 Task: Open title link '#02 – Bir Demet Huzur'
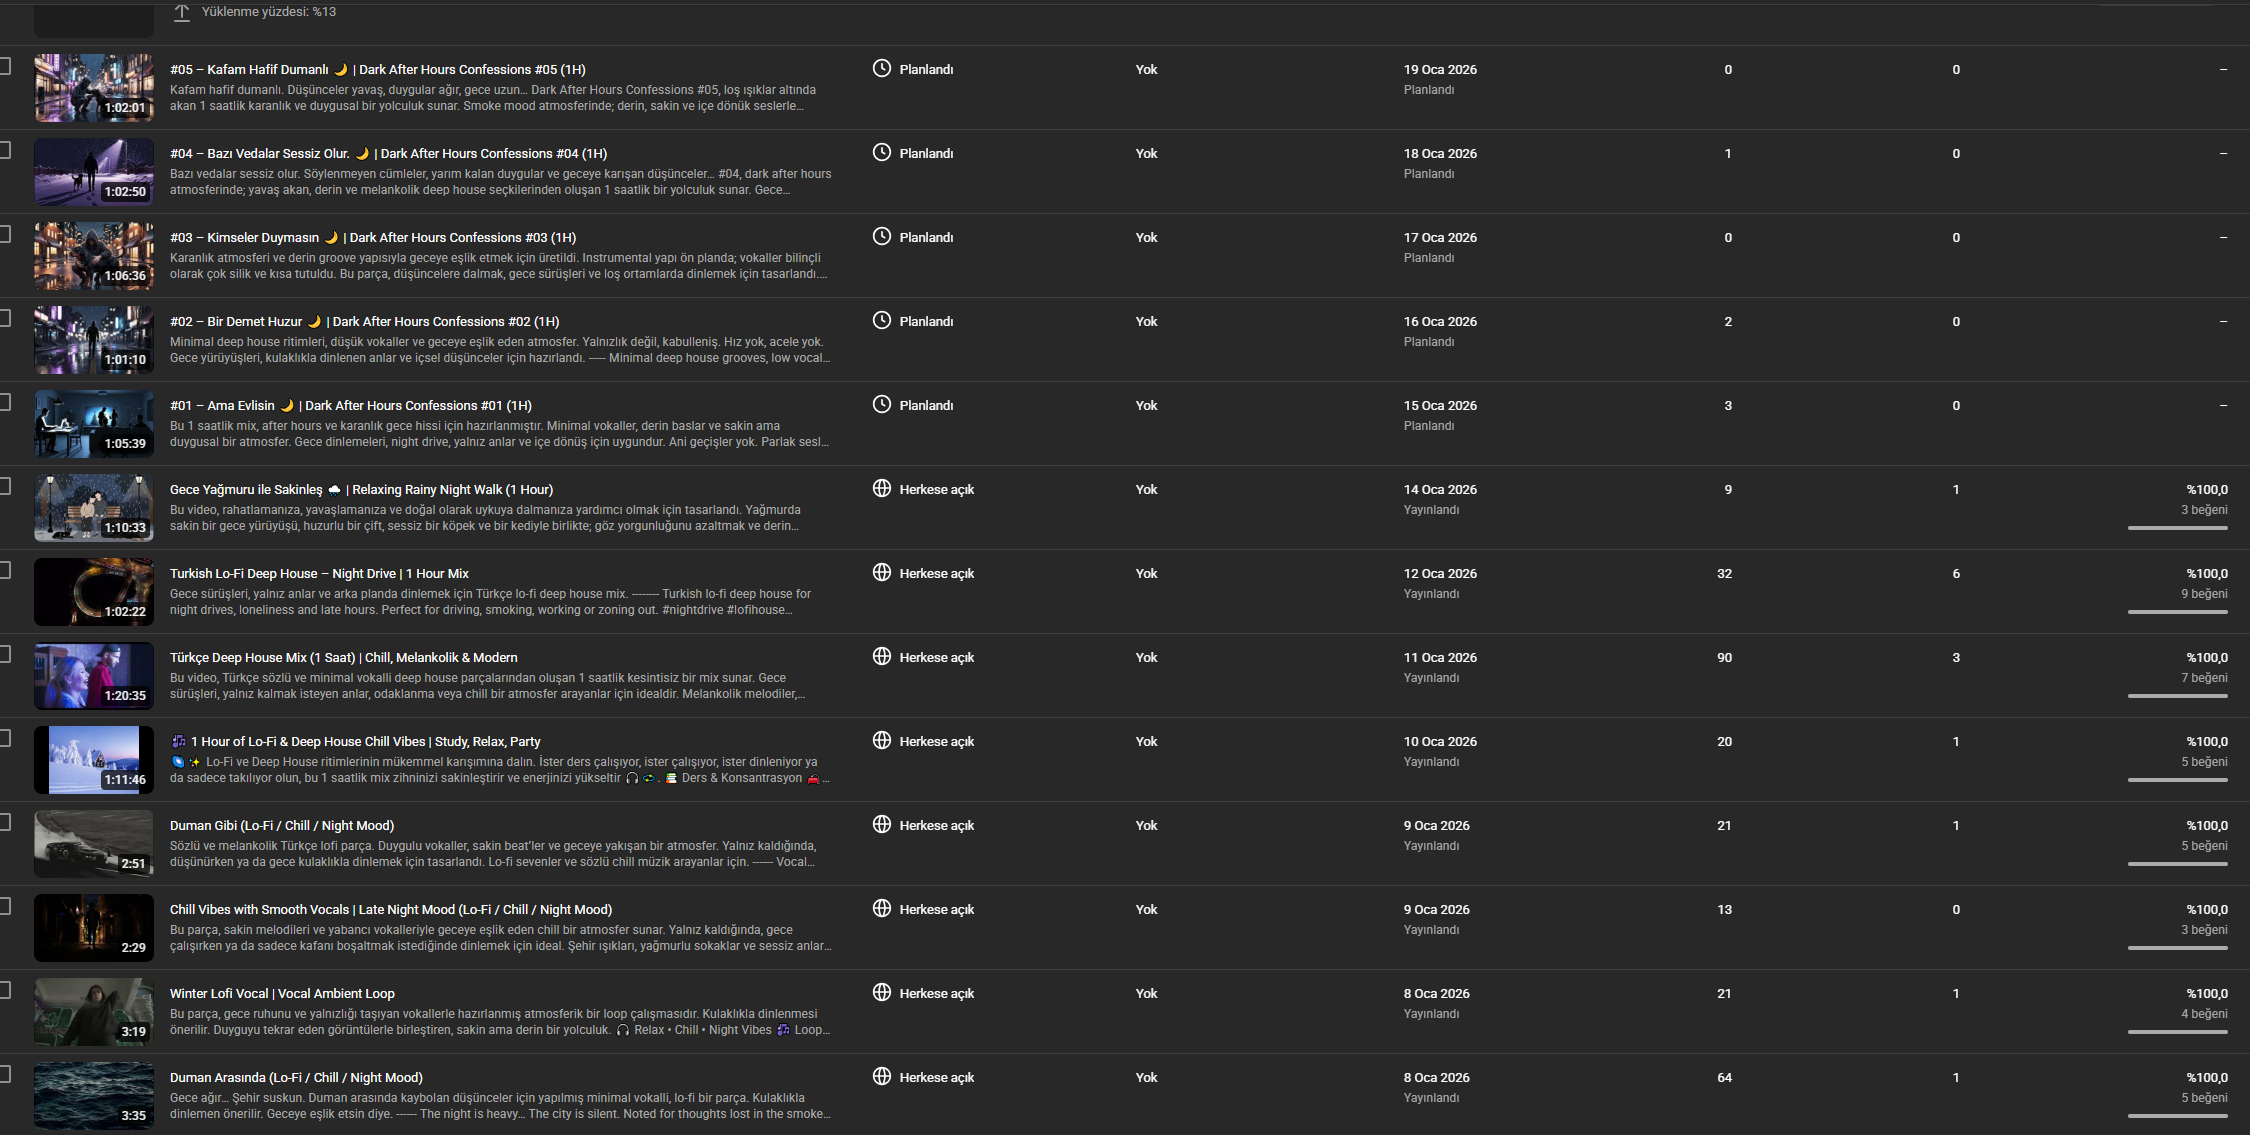click(236, 321)
